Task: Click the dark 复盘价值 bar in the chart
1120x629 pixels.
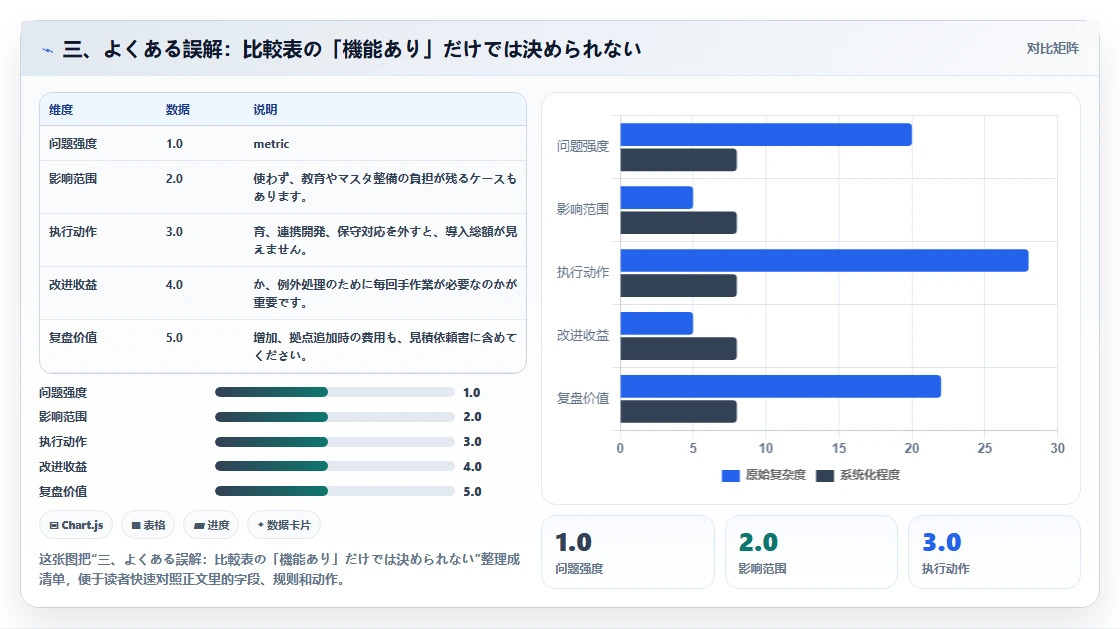Action: (678, 411)
